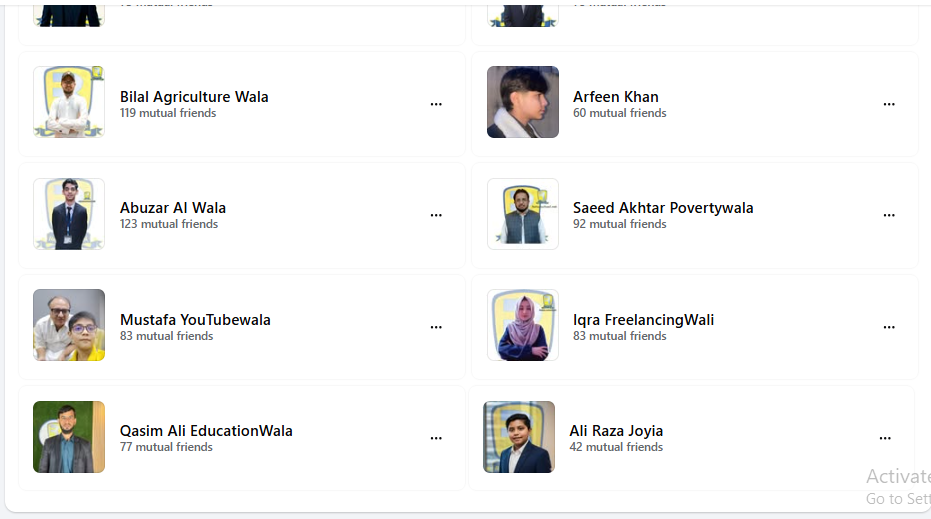The height and width of the screenshot is (519, 931).
Task: Click Arfeen Khan's profile picture
Action: click(523, 102)
